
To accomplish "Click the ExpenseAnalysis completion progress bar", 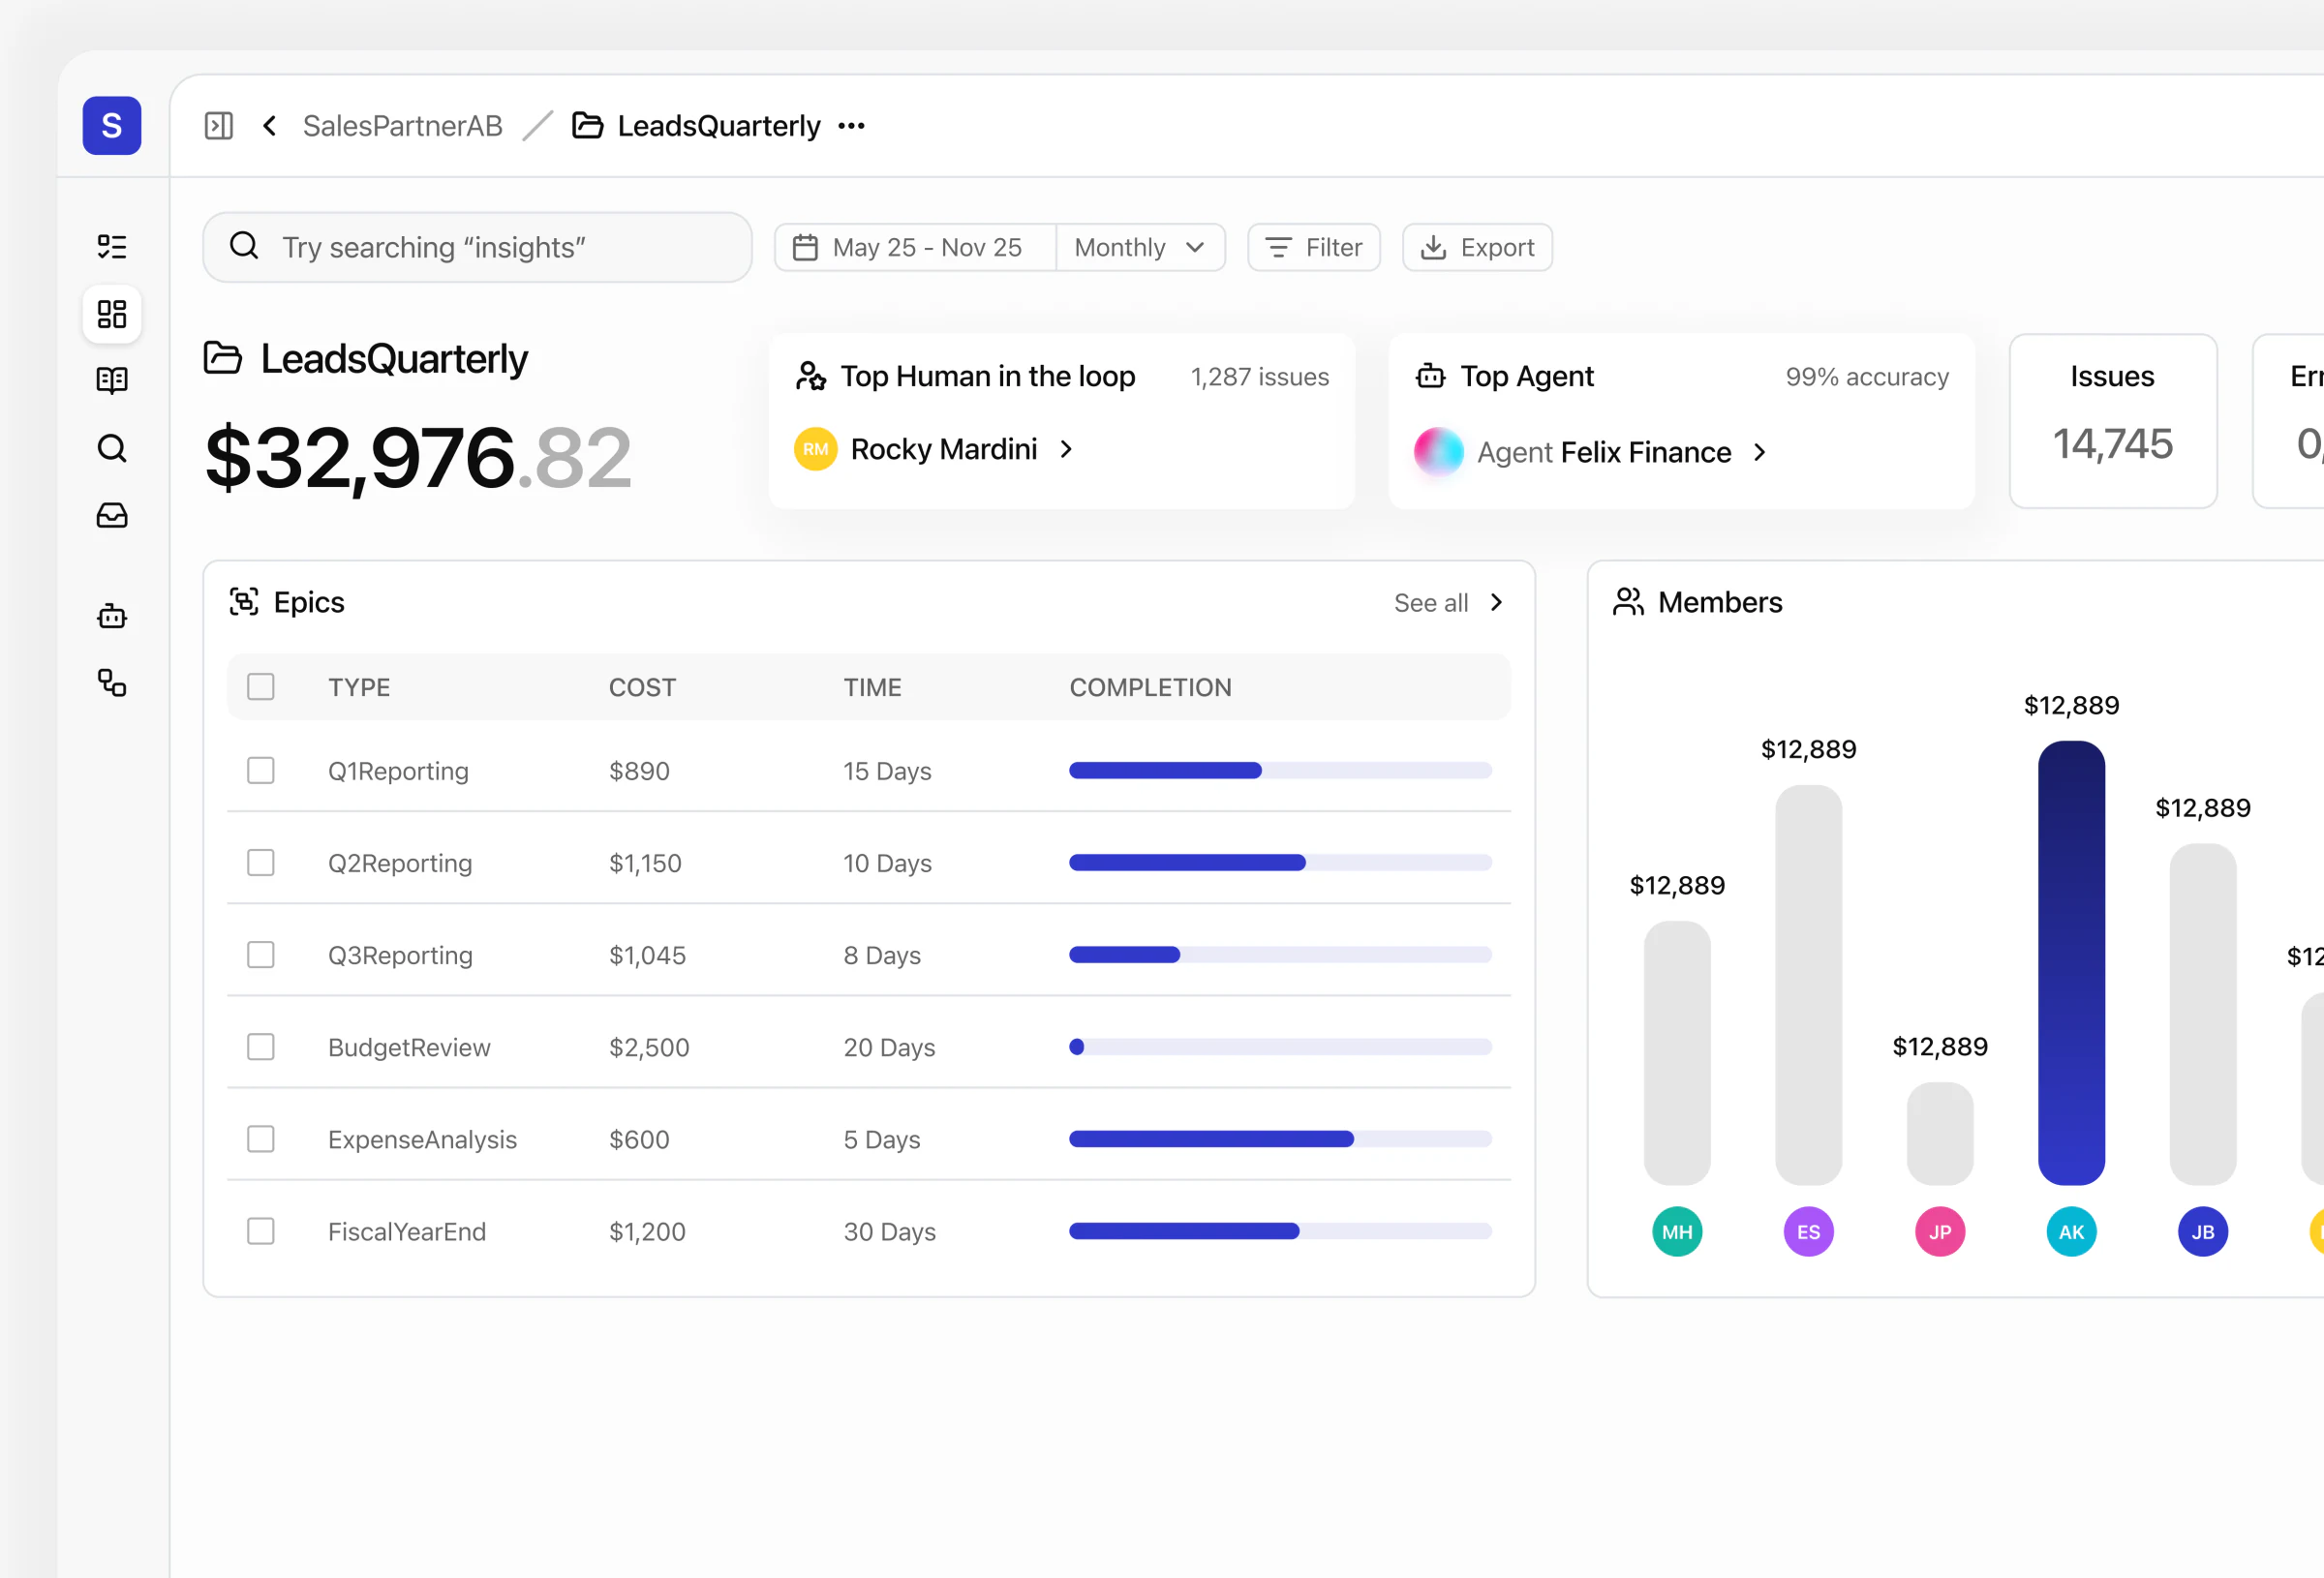I will (x=1280, y=1139).
